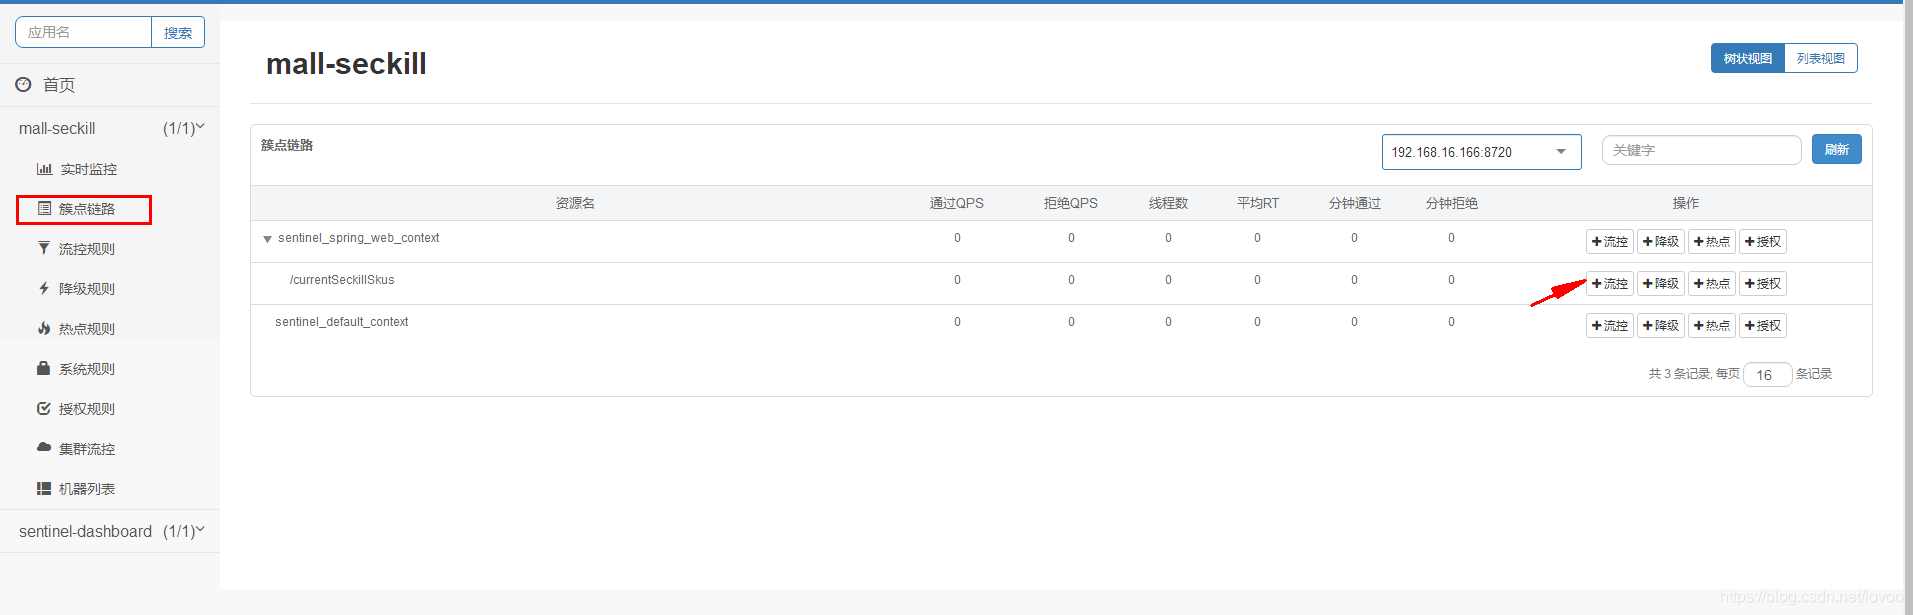Click the 关键字 keyword input field
Screen dimensions: 1913x615
pyautogui.click(x=1701, y=150)
